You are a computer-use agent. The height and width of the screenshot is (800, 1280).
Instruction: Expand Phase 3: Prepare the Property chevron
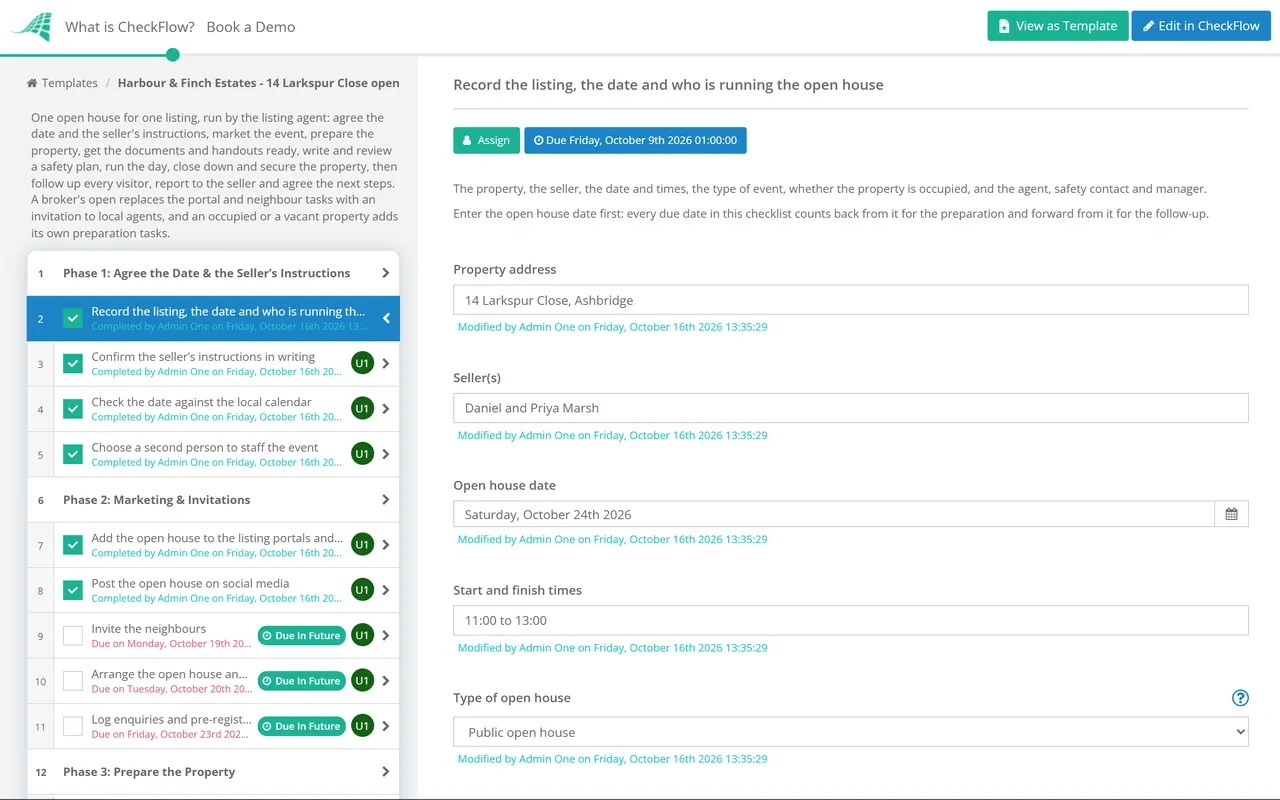click(386, 772)
